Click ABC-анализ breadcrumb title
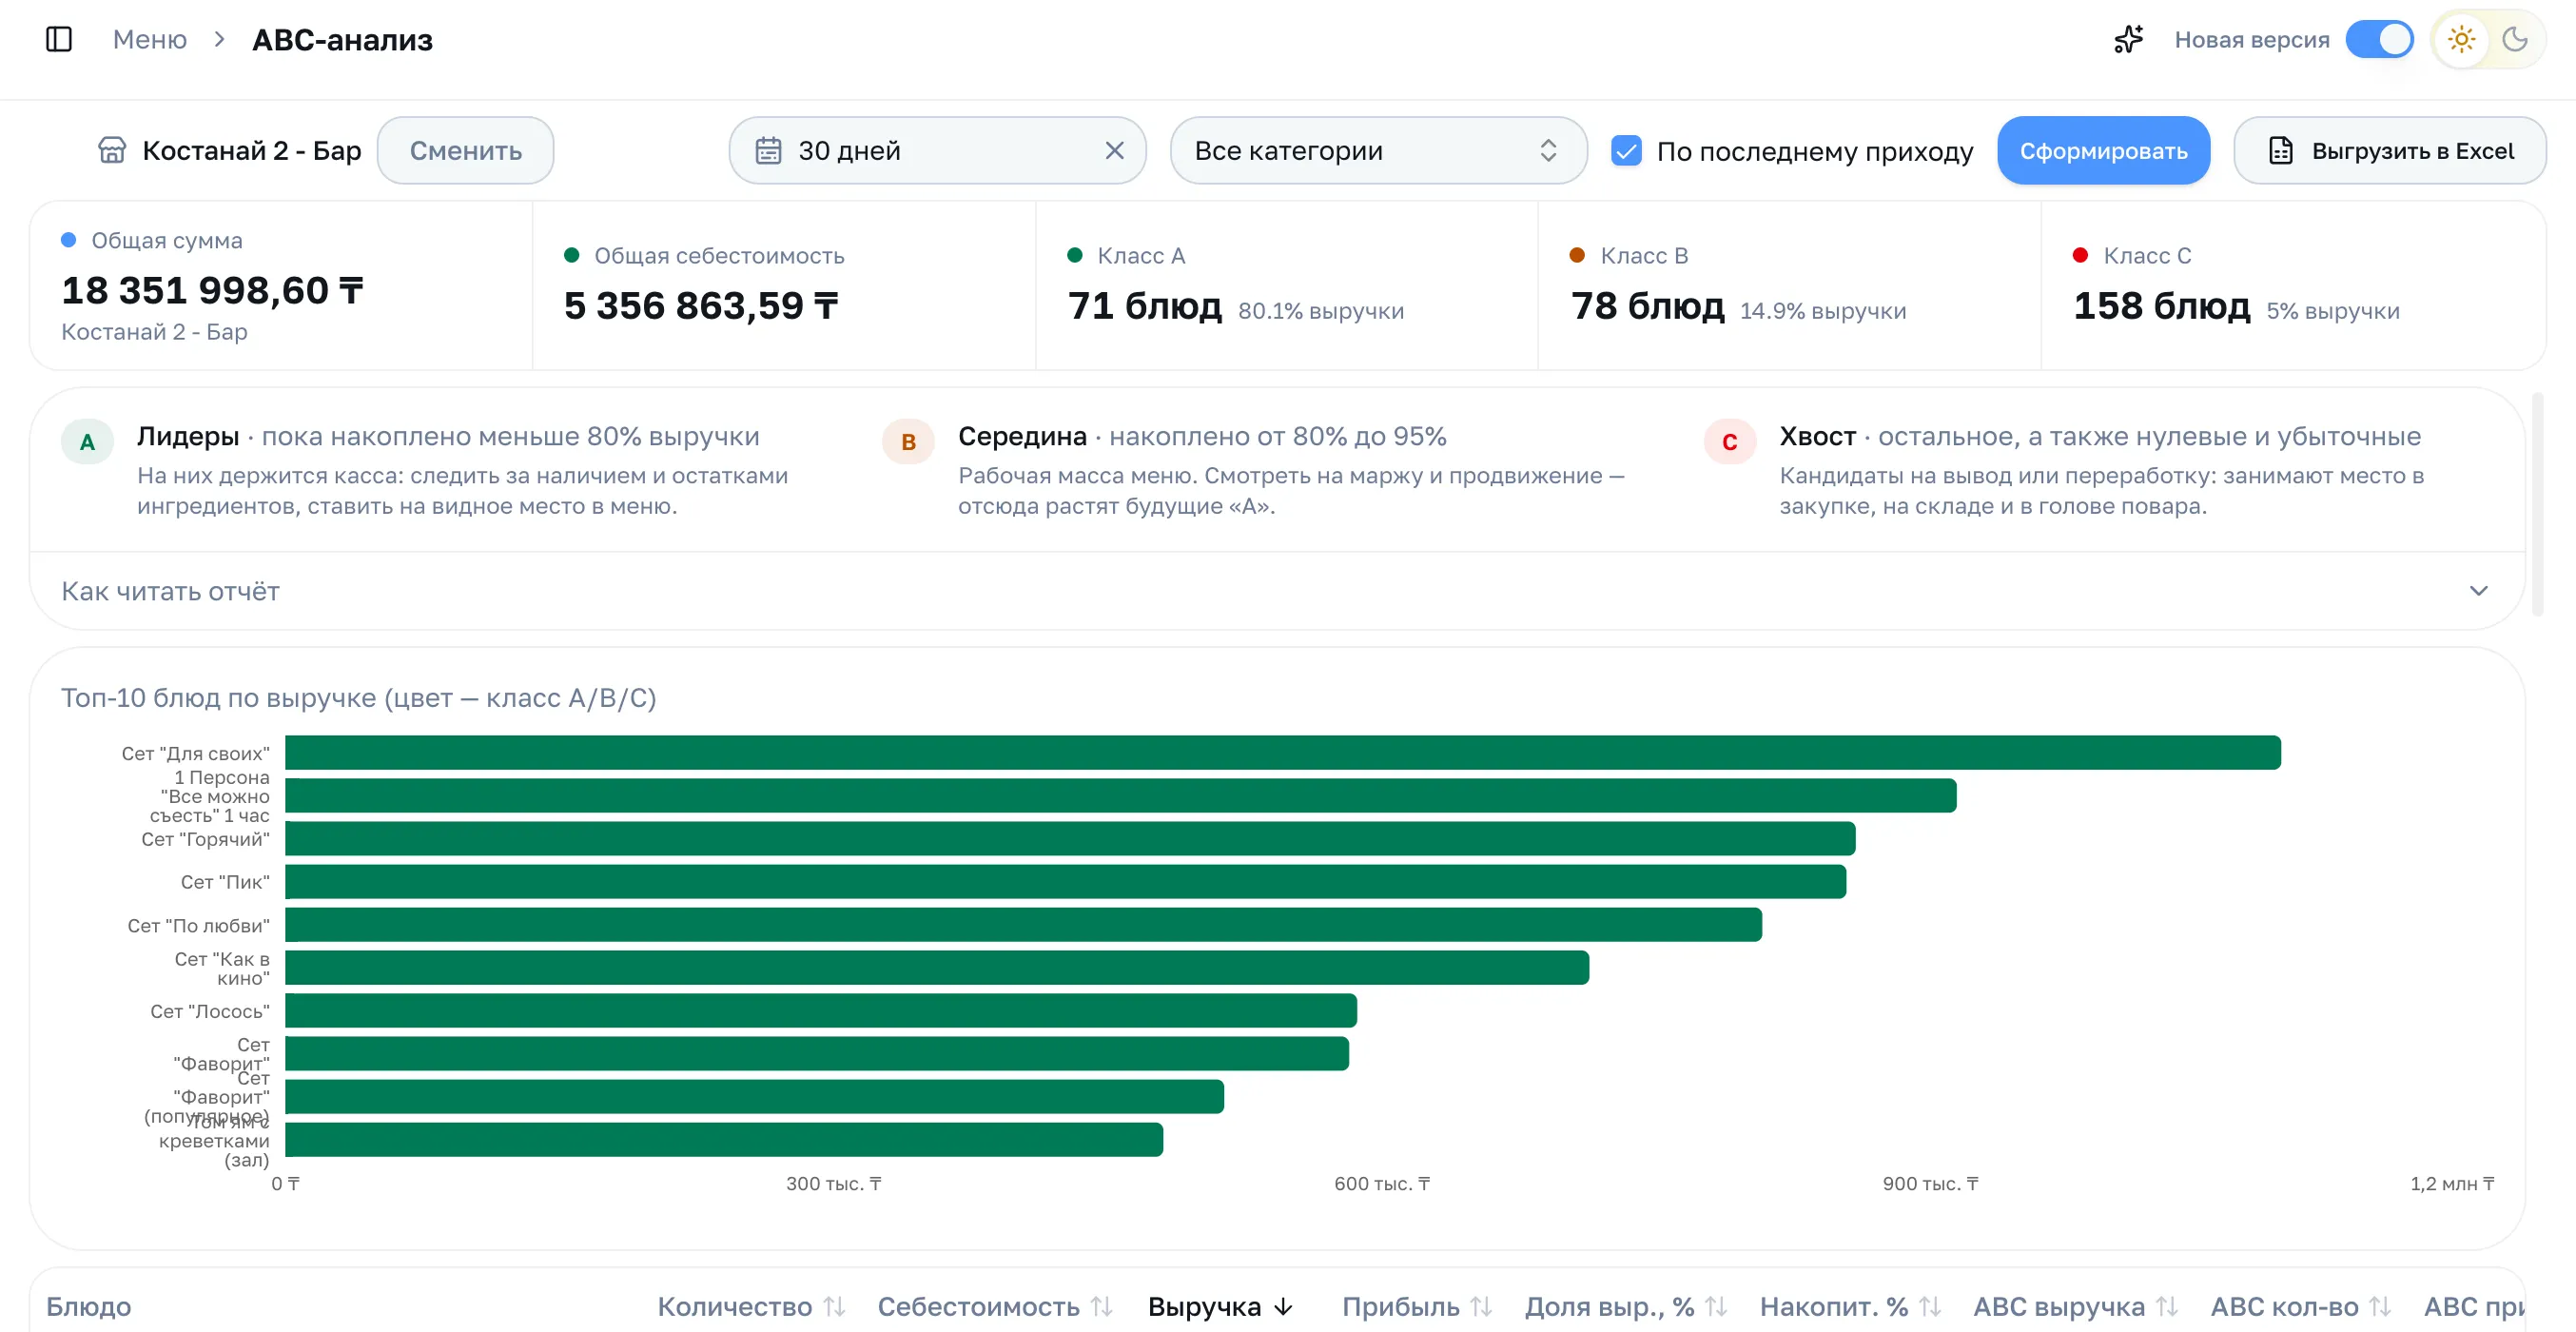The height and width of the screenshot is (1332, 2576). 342,40
